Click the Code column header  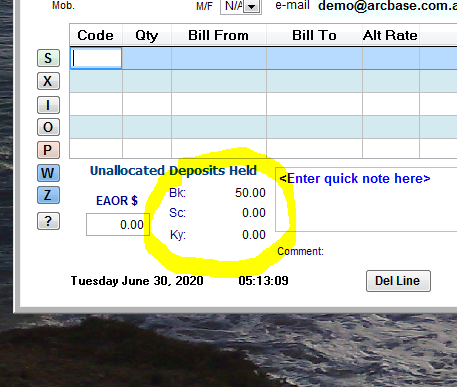point(96,35)
